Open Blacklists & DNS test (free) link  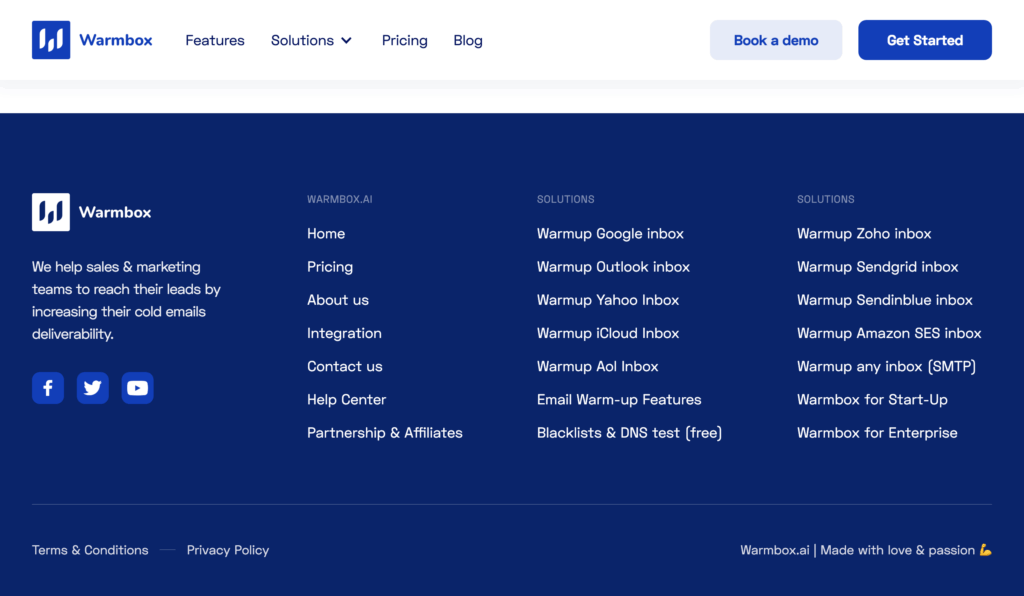tap(630, 433)
